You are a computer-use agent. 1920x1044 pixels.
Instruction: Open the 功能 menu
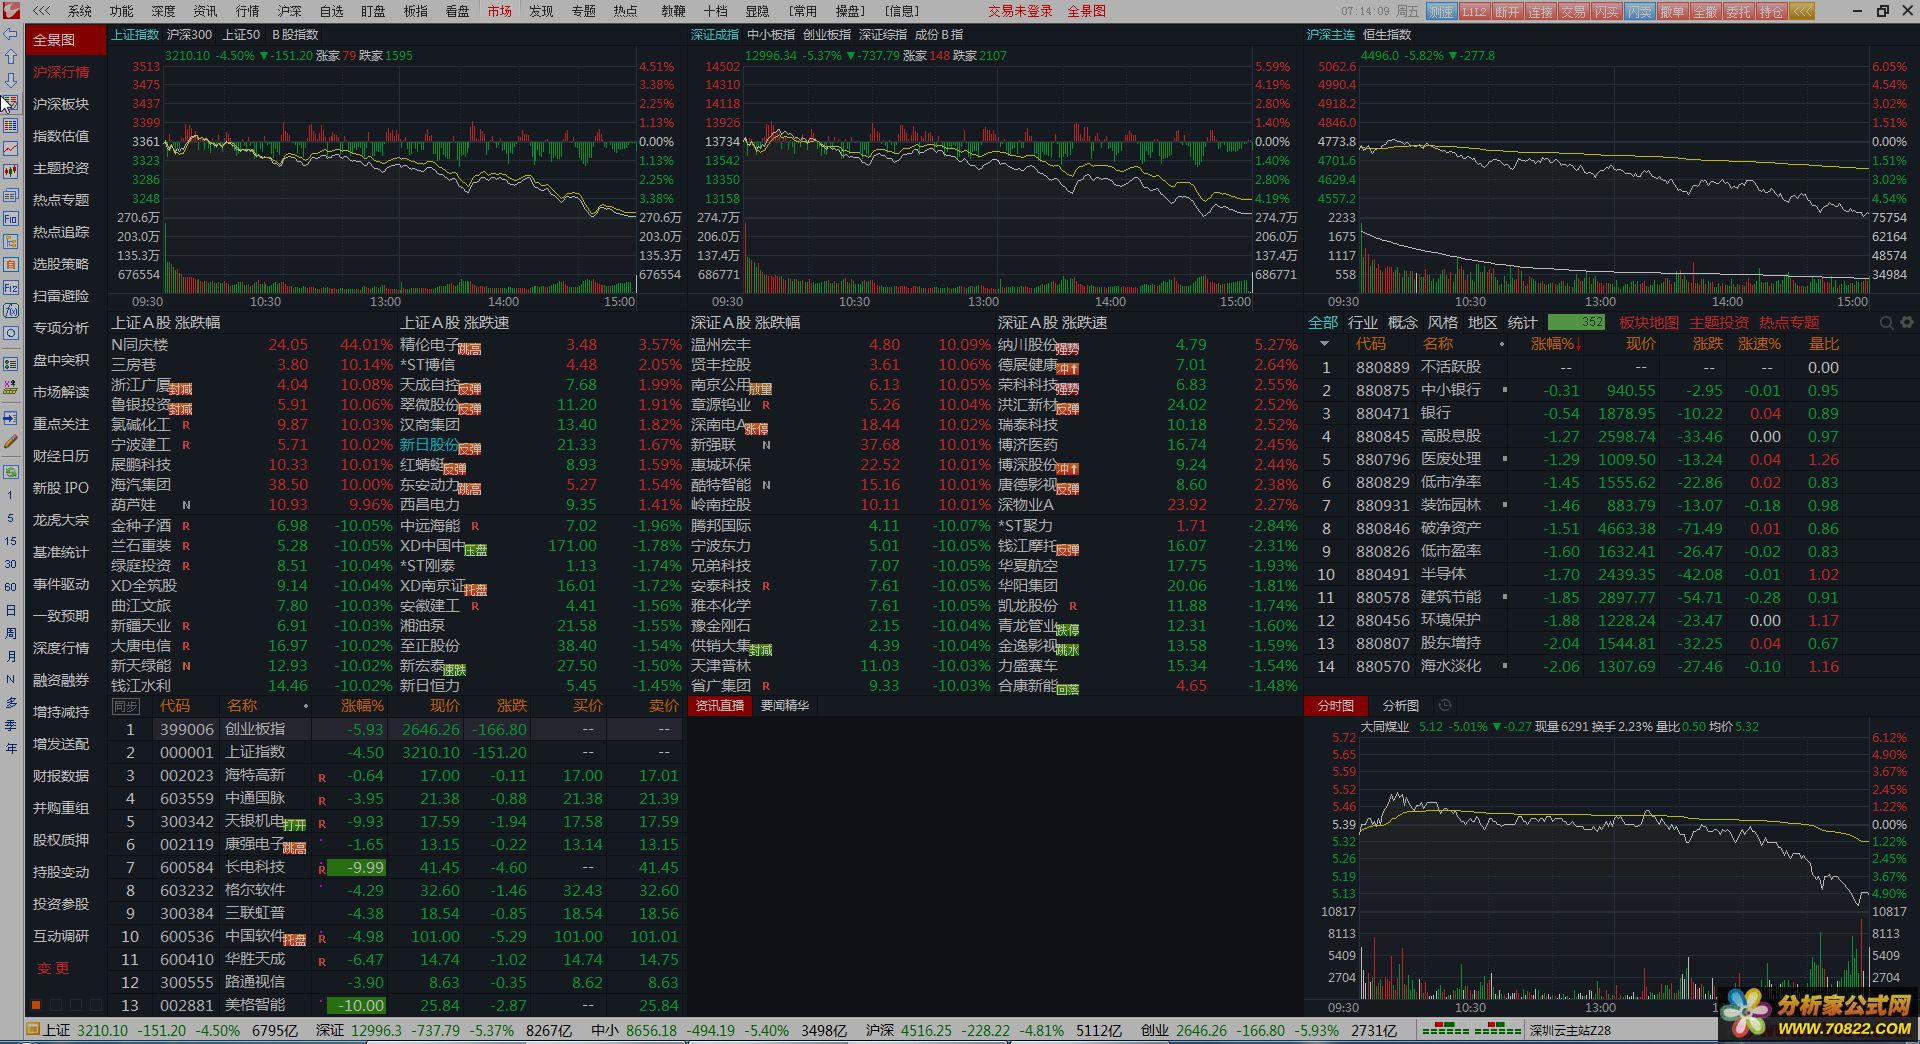point(121,11)
